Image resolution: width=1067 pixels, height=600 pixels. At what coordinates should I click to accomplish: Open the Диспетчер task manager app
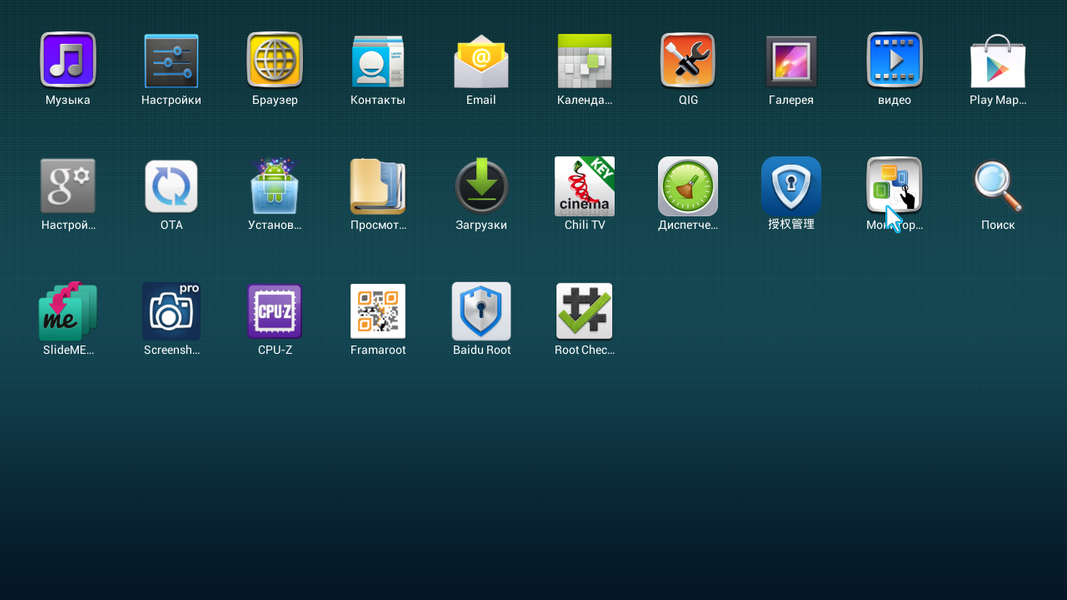pyautogui.click(x=688, y=187)
